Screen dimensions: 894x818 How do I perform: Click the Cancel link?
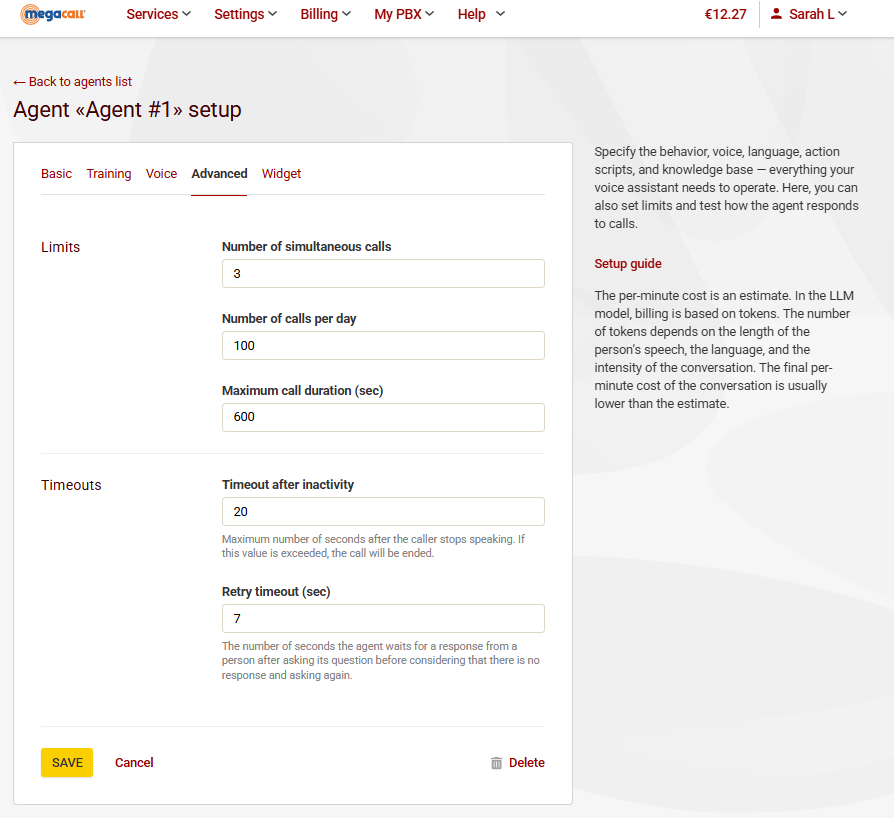click(x=134, y=763)
